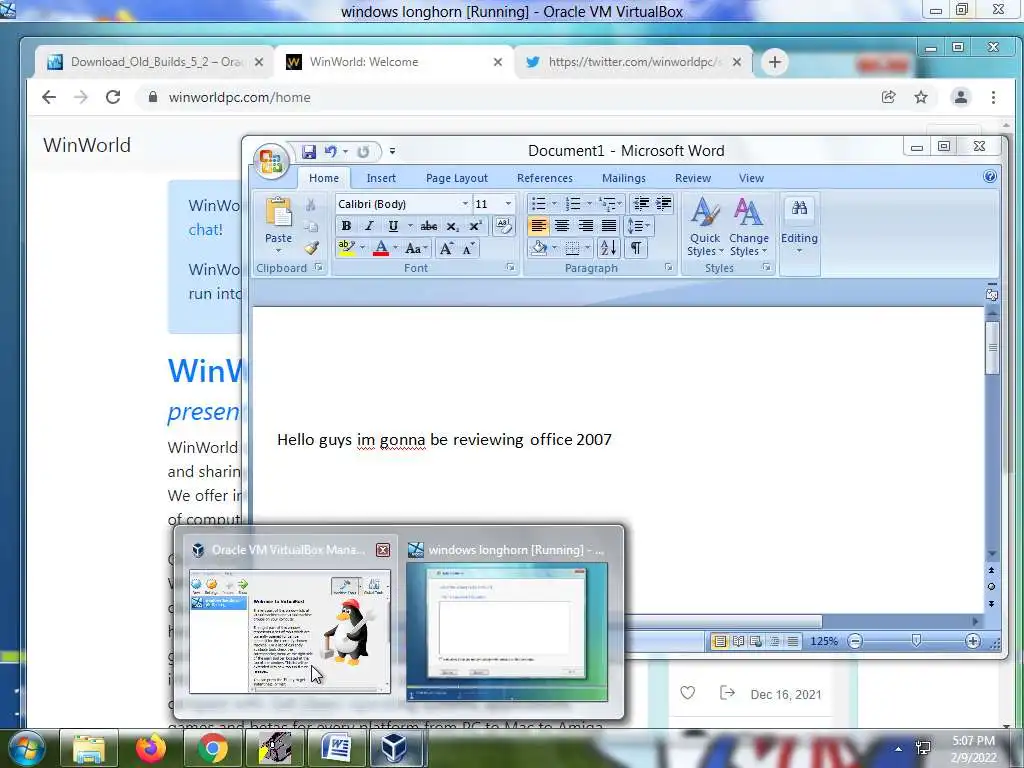This screenshot has width=1024, height=768.
Task: Click the Word zoom slider handle
Action: (x=916, y=641)
